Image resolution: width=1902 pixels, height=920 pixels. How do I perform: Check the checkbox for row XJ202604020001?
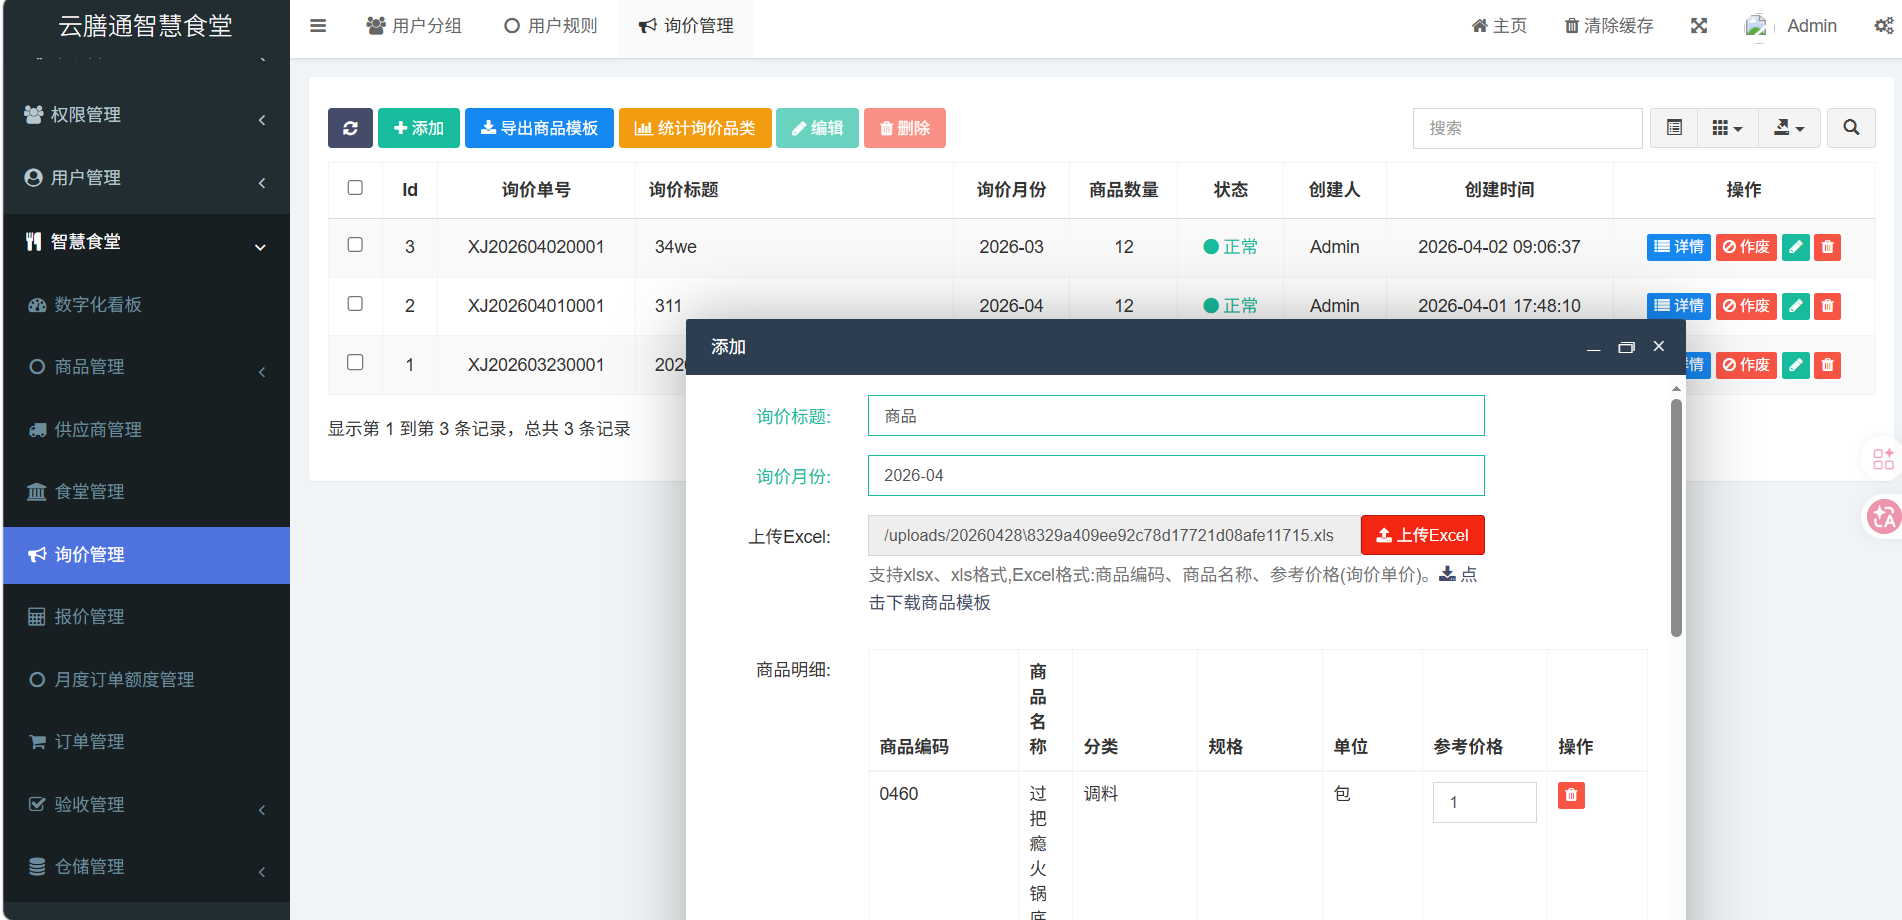point(355,245)
